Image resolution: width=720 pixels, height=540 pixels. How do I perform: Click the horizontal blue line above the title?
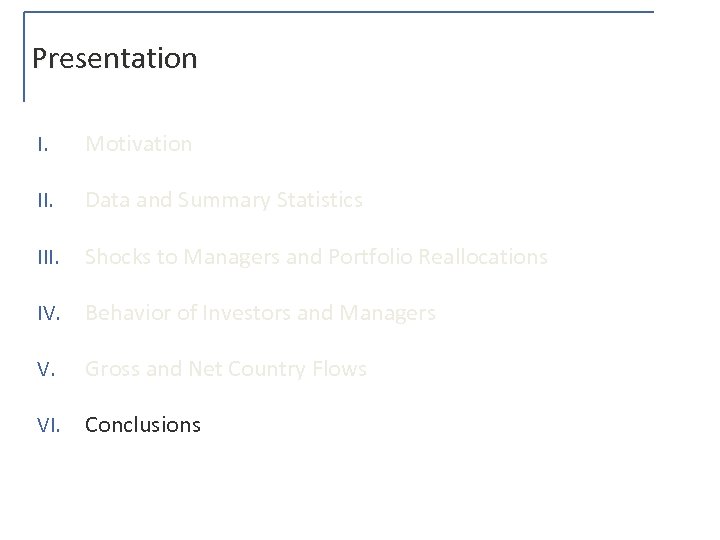click(x=338, y=12)
